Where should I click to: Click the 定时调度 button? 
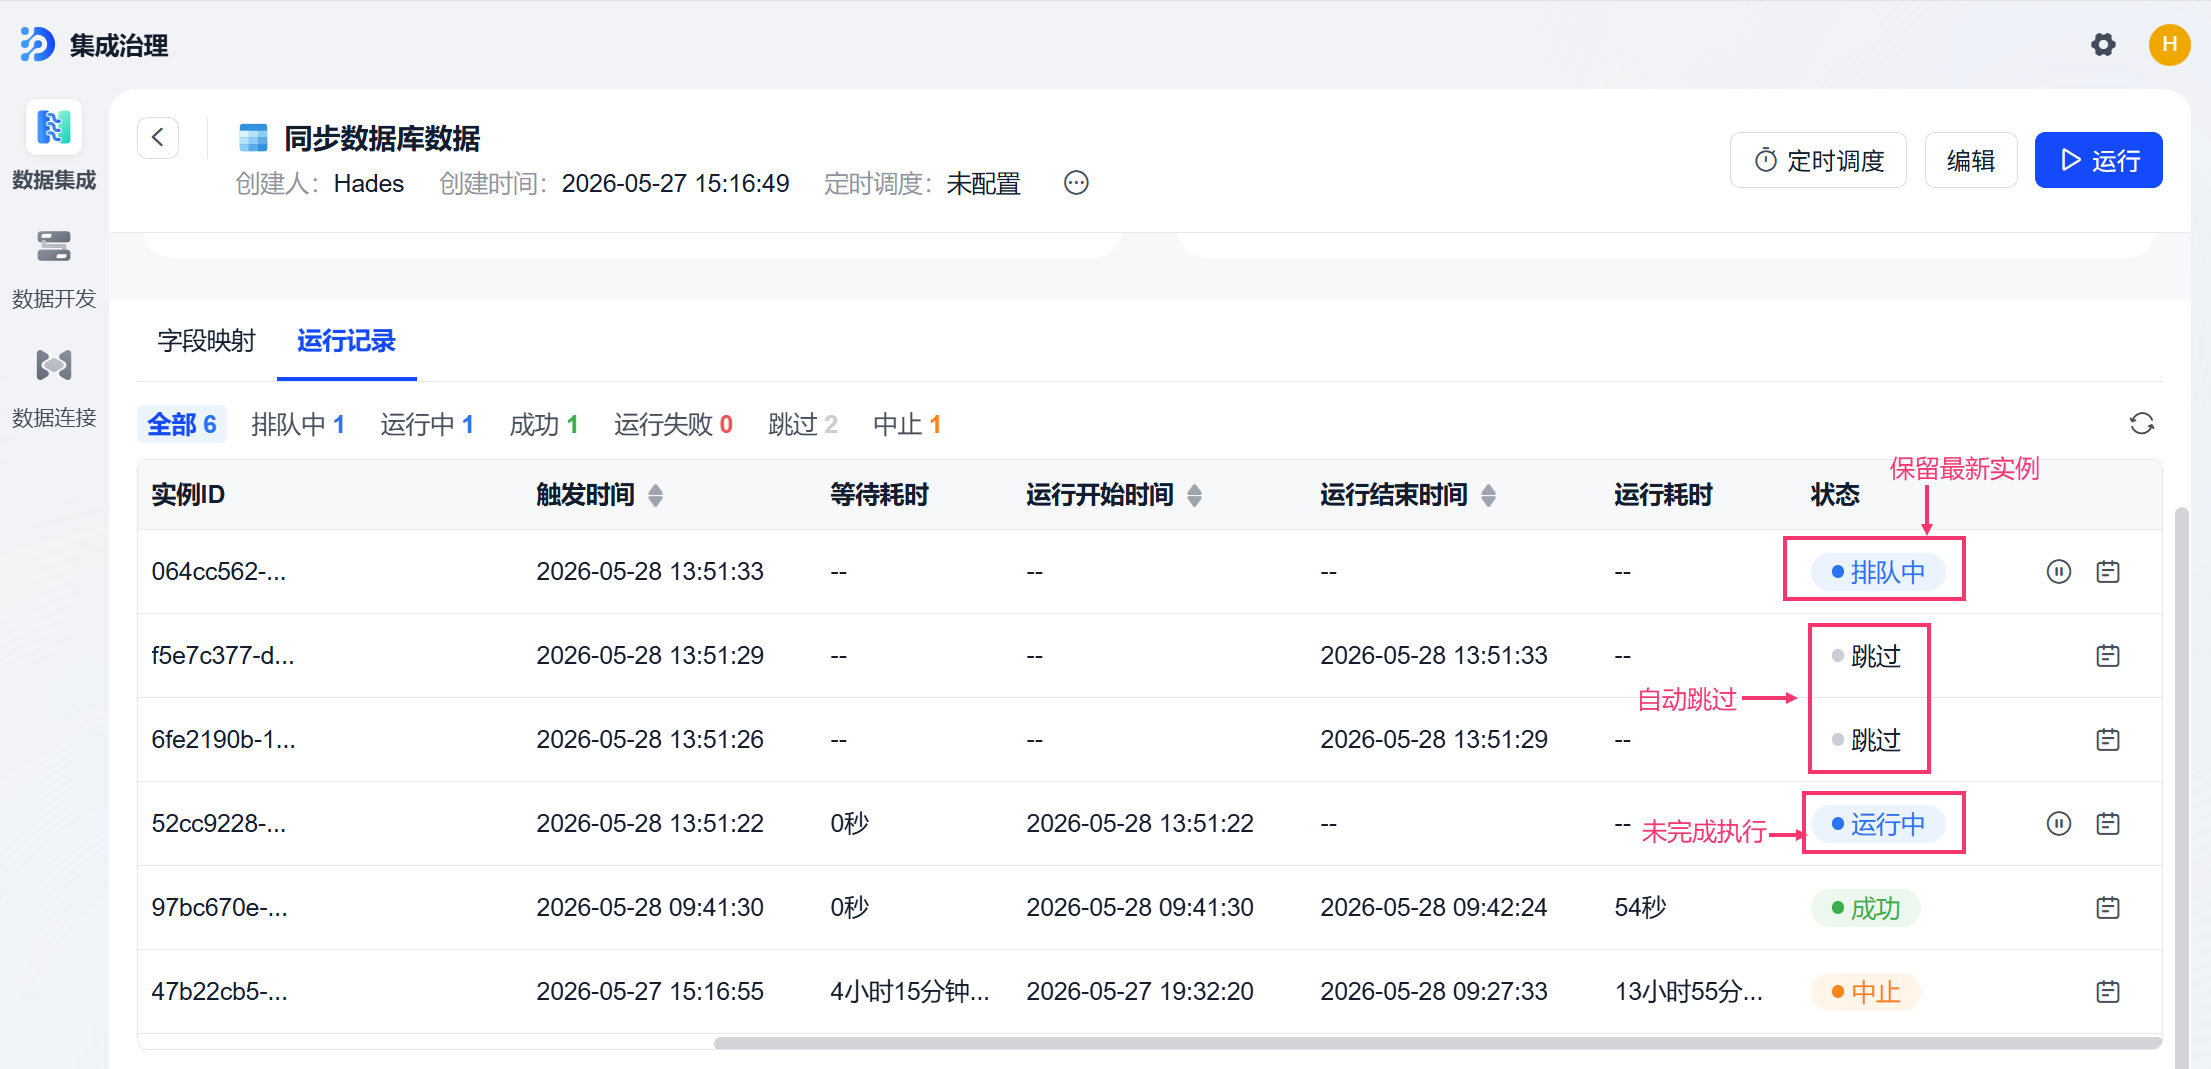coord(1818,160)
